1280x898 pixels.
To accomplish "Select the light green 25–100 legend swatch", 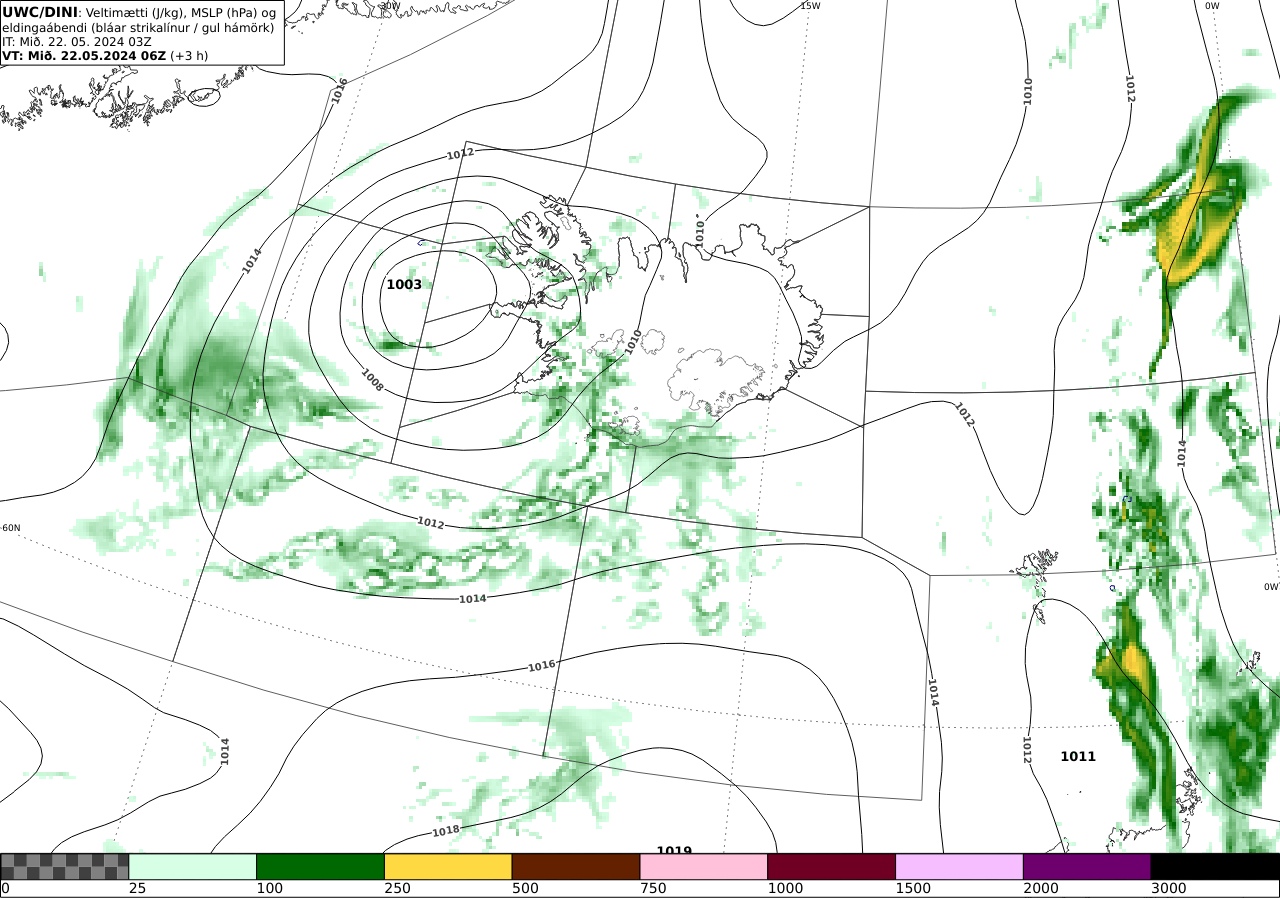I will [x=193, y=866].
